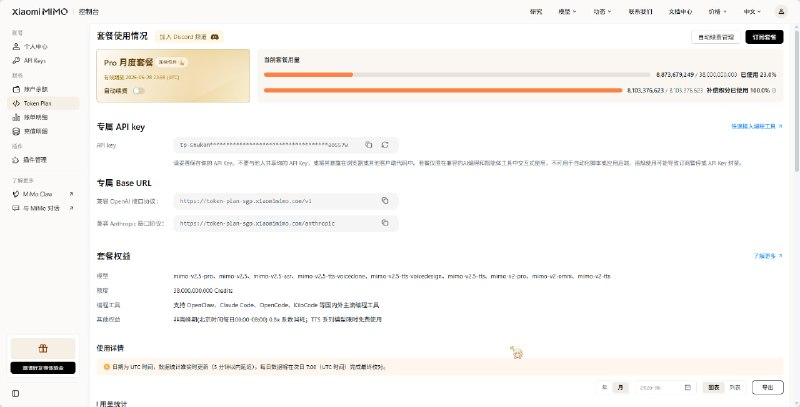800x407 pixels.
Task: Click the 8,873,679,249 usage value
Action: [x=674, y=74]
